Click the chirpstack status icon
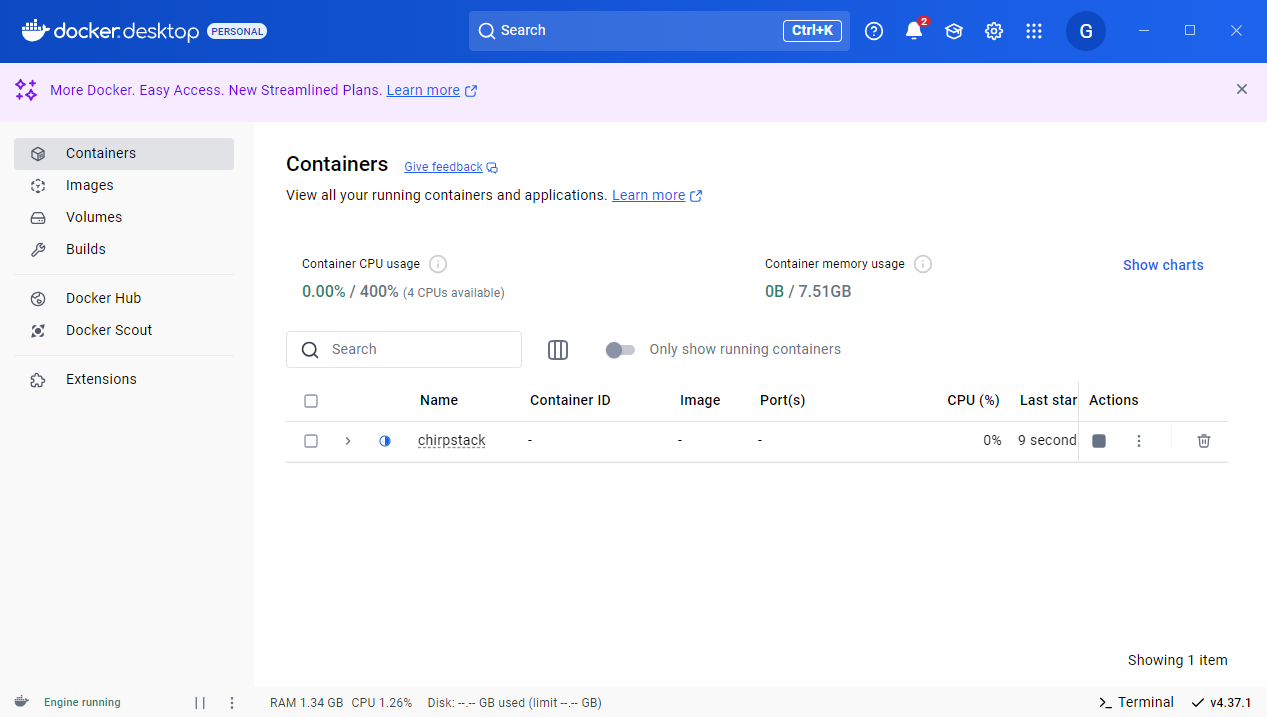This screenshot has width=1267, height=717. tap(385, 441)
